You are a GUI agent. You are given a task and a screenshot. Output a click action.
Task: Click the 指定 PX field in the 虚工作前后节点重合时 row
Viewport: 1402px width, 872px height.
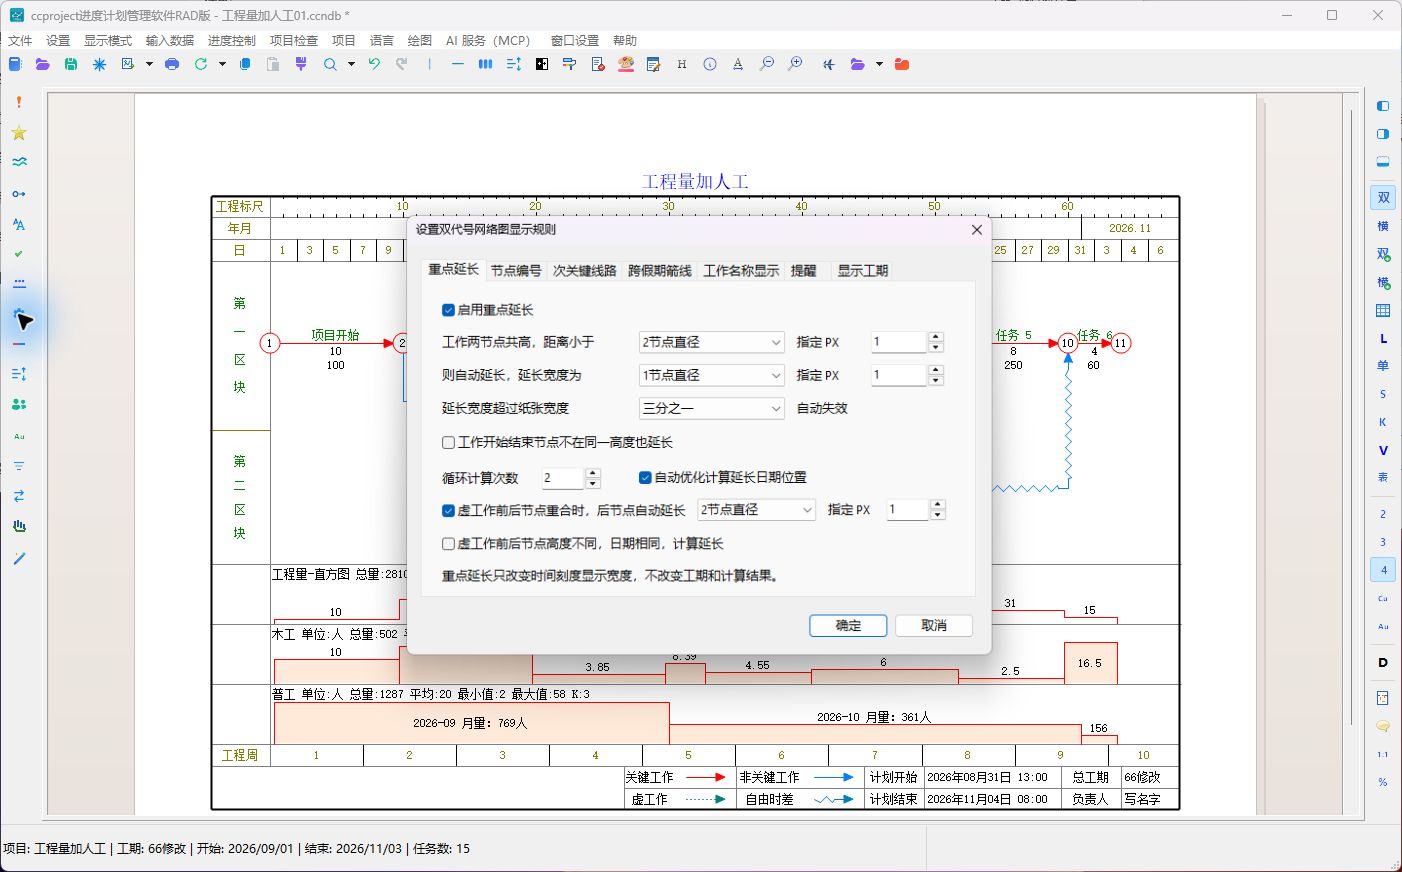(908, 510)
